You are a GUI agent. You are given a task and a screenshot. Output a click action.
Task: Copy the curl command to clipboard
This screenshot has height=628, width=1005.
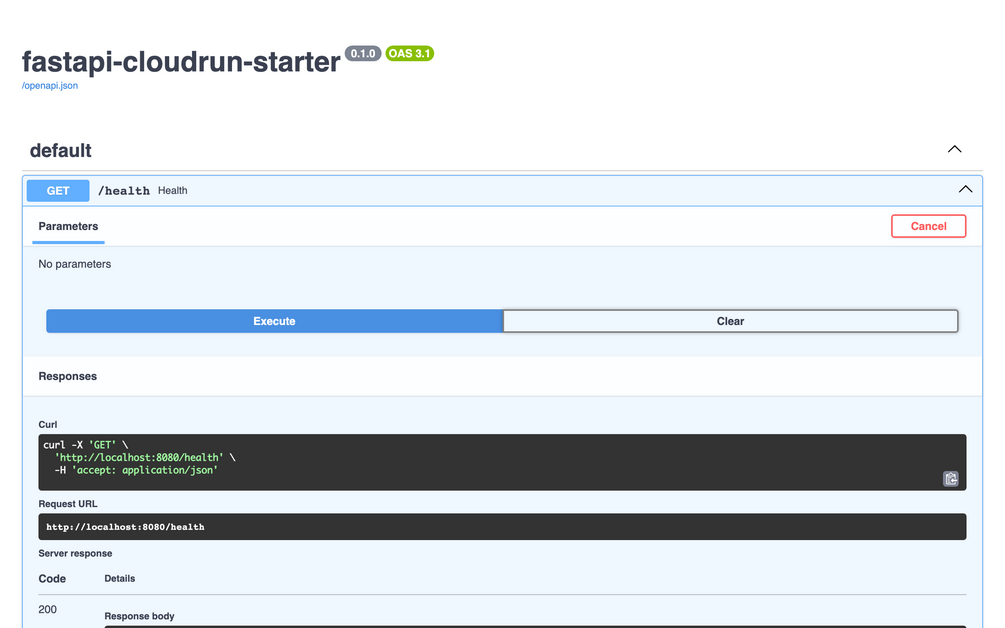[x=951, y=479]
